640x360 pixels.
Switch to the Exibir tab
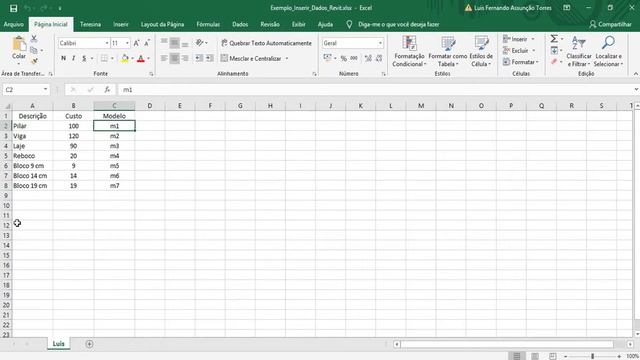(299, 24)
